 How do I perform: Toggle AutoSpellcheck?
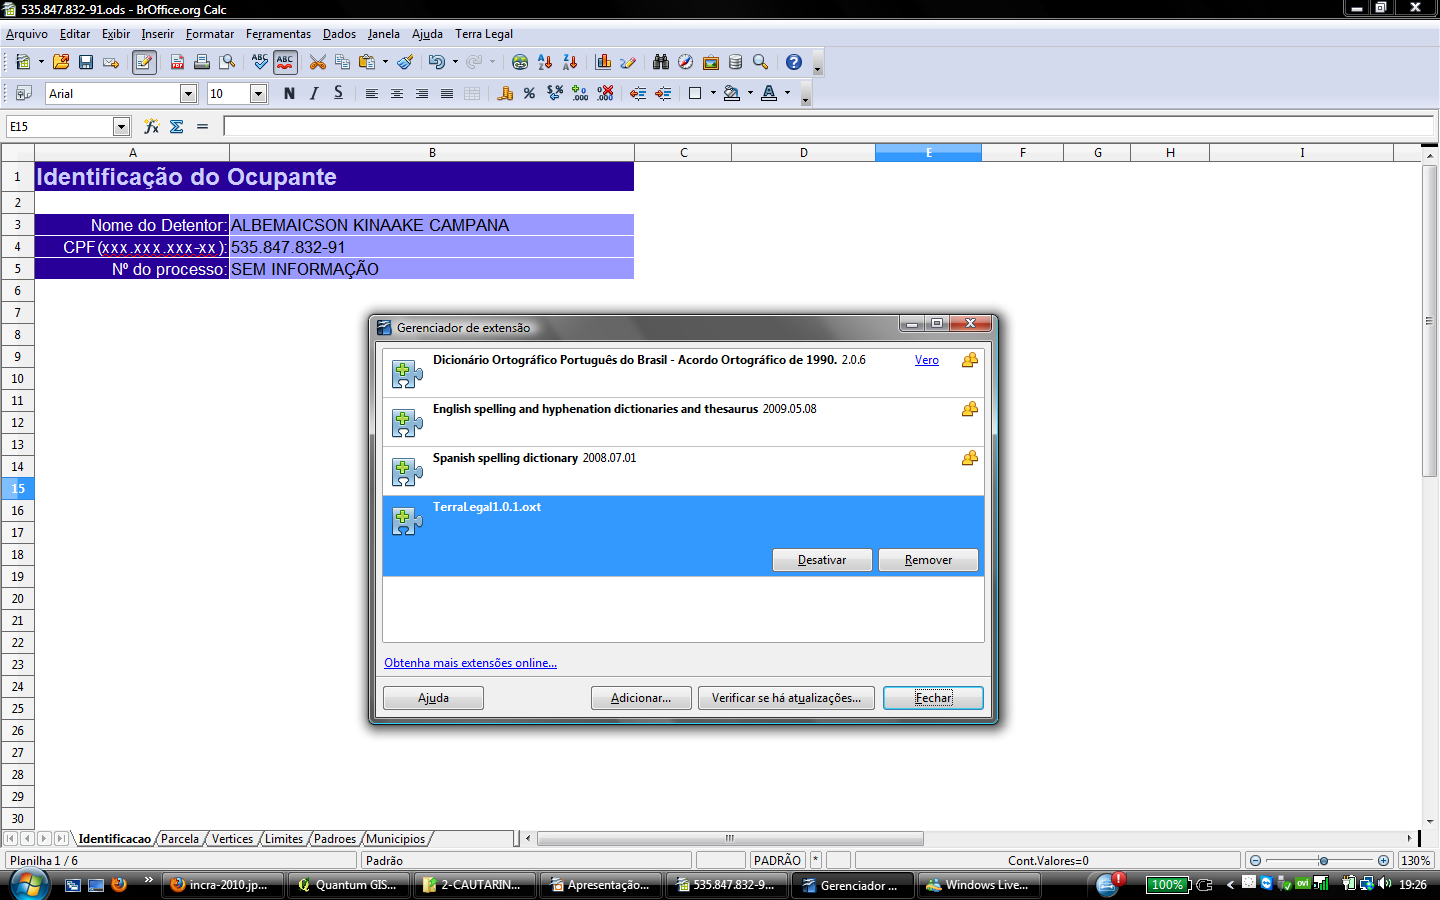tap(285, 62)
